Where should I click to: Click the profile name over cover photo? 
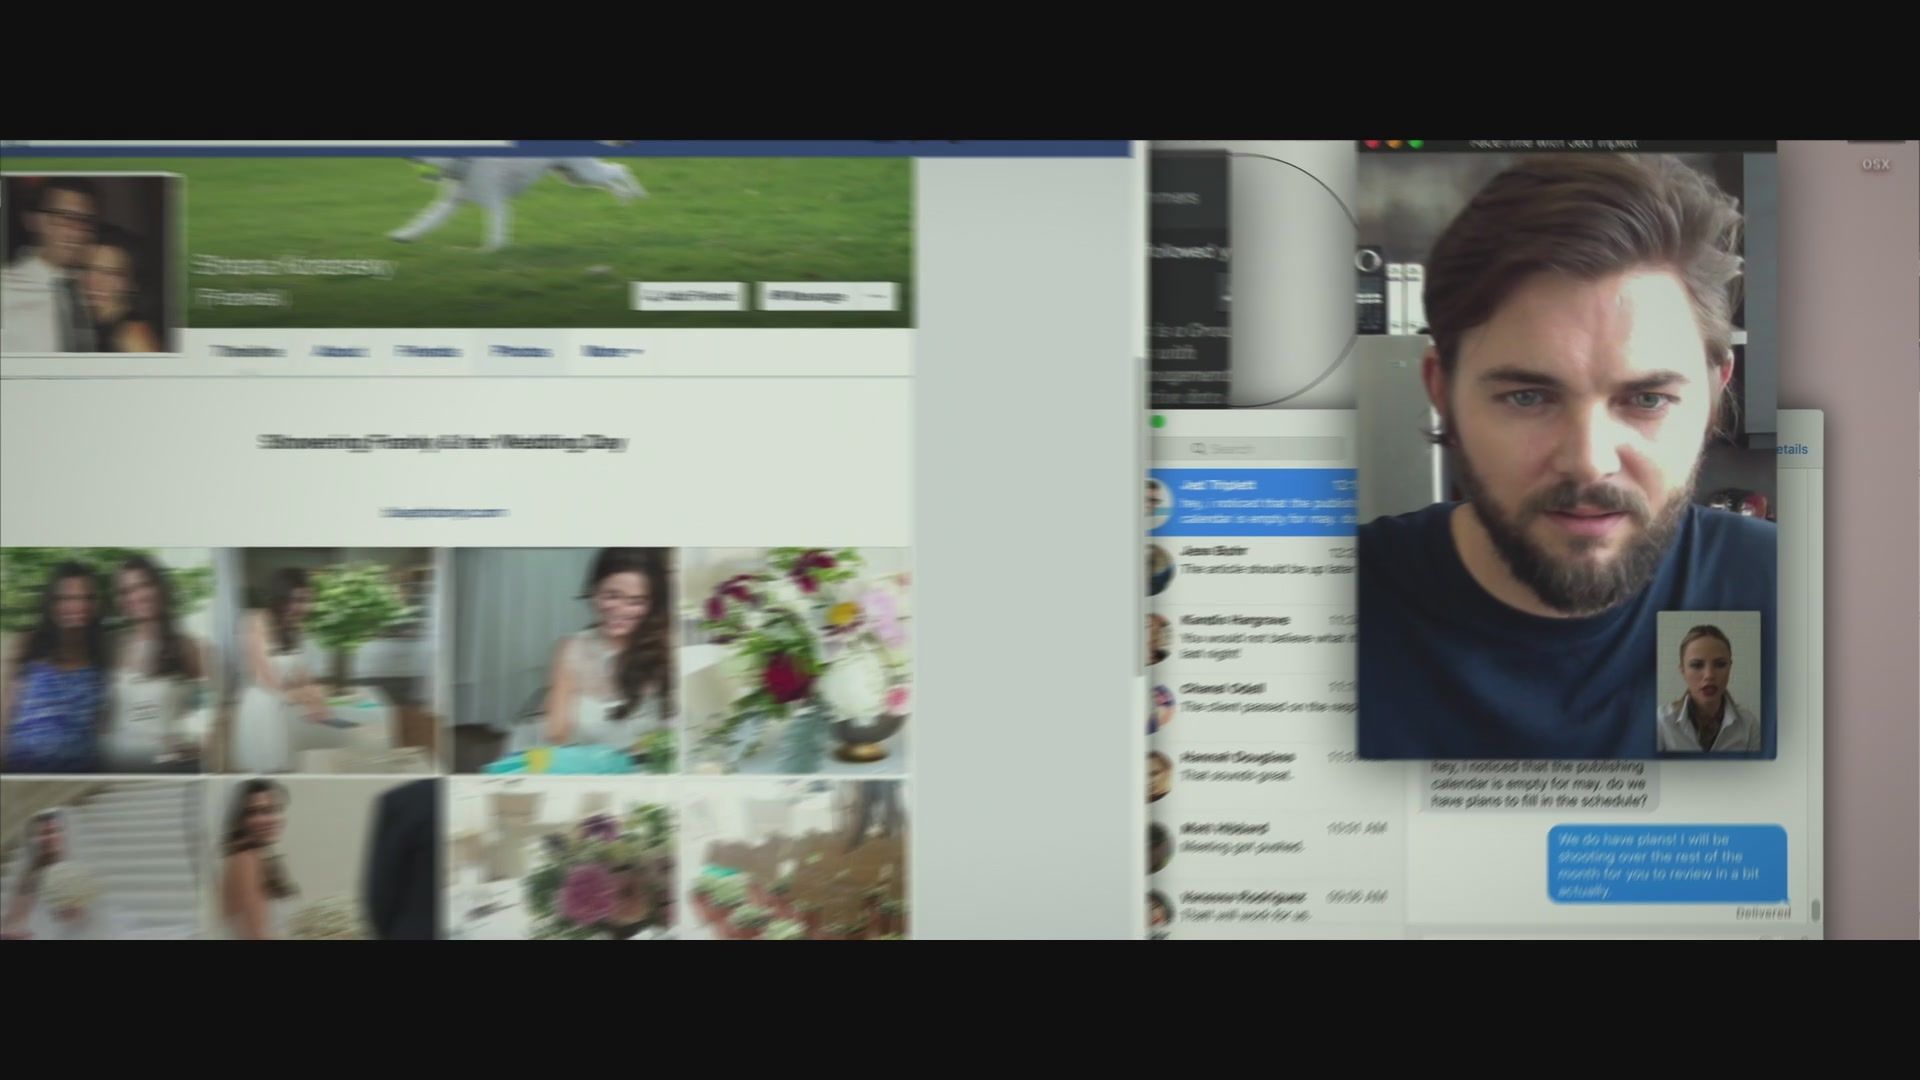[x=293, y=268]
